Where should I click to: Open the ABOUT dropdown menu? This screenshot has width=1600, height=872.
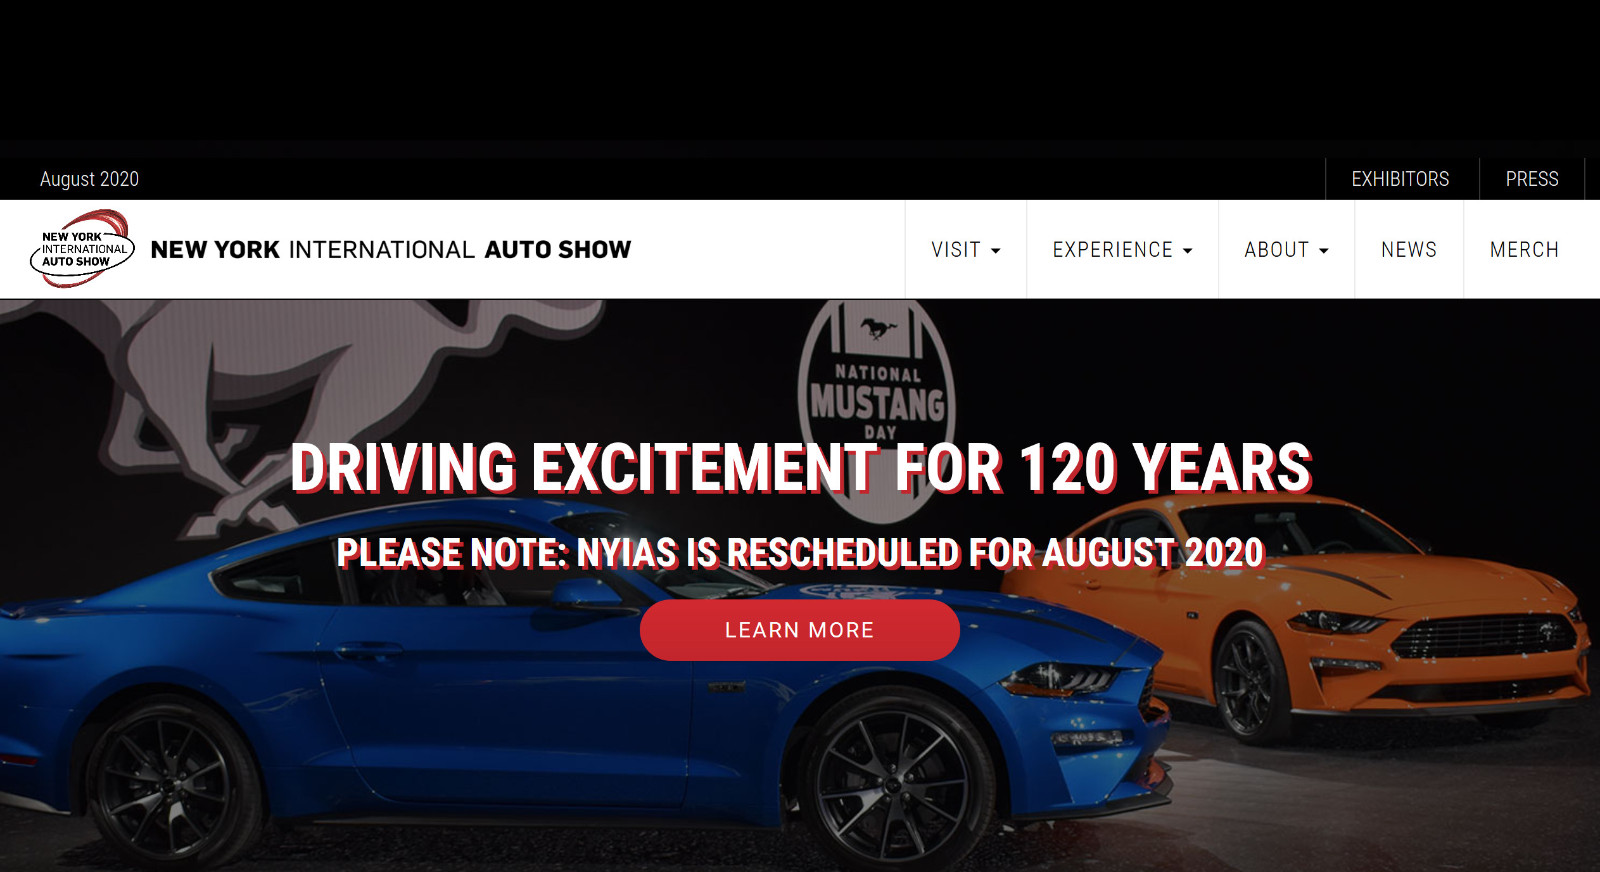pyautogui.click(x=1286, y=249)
